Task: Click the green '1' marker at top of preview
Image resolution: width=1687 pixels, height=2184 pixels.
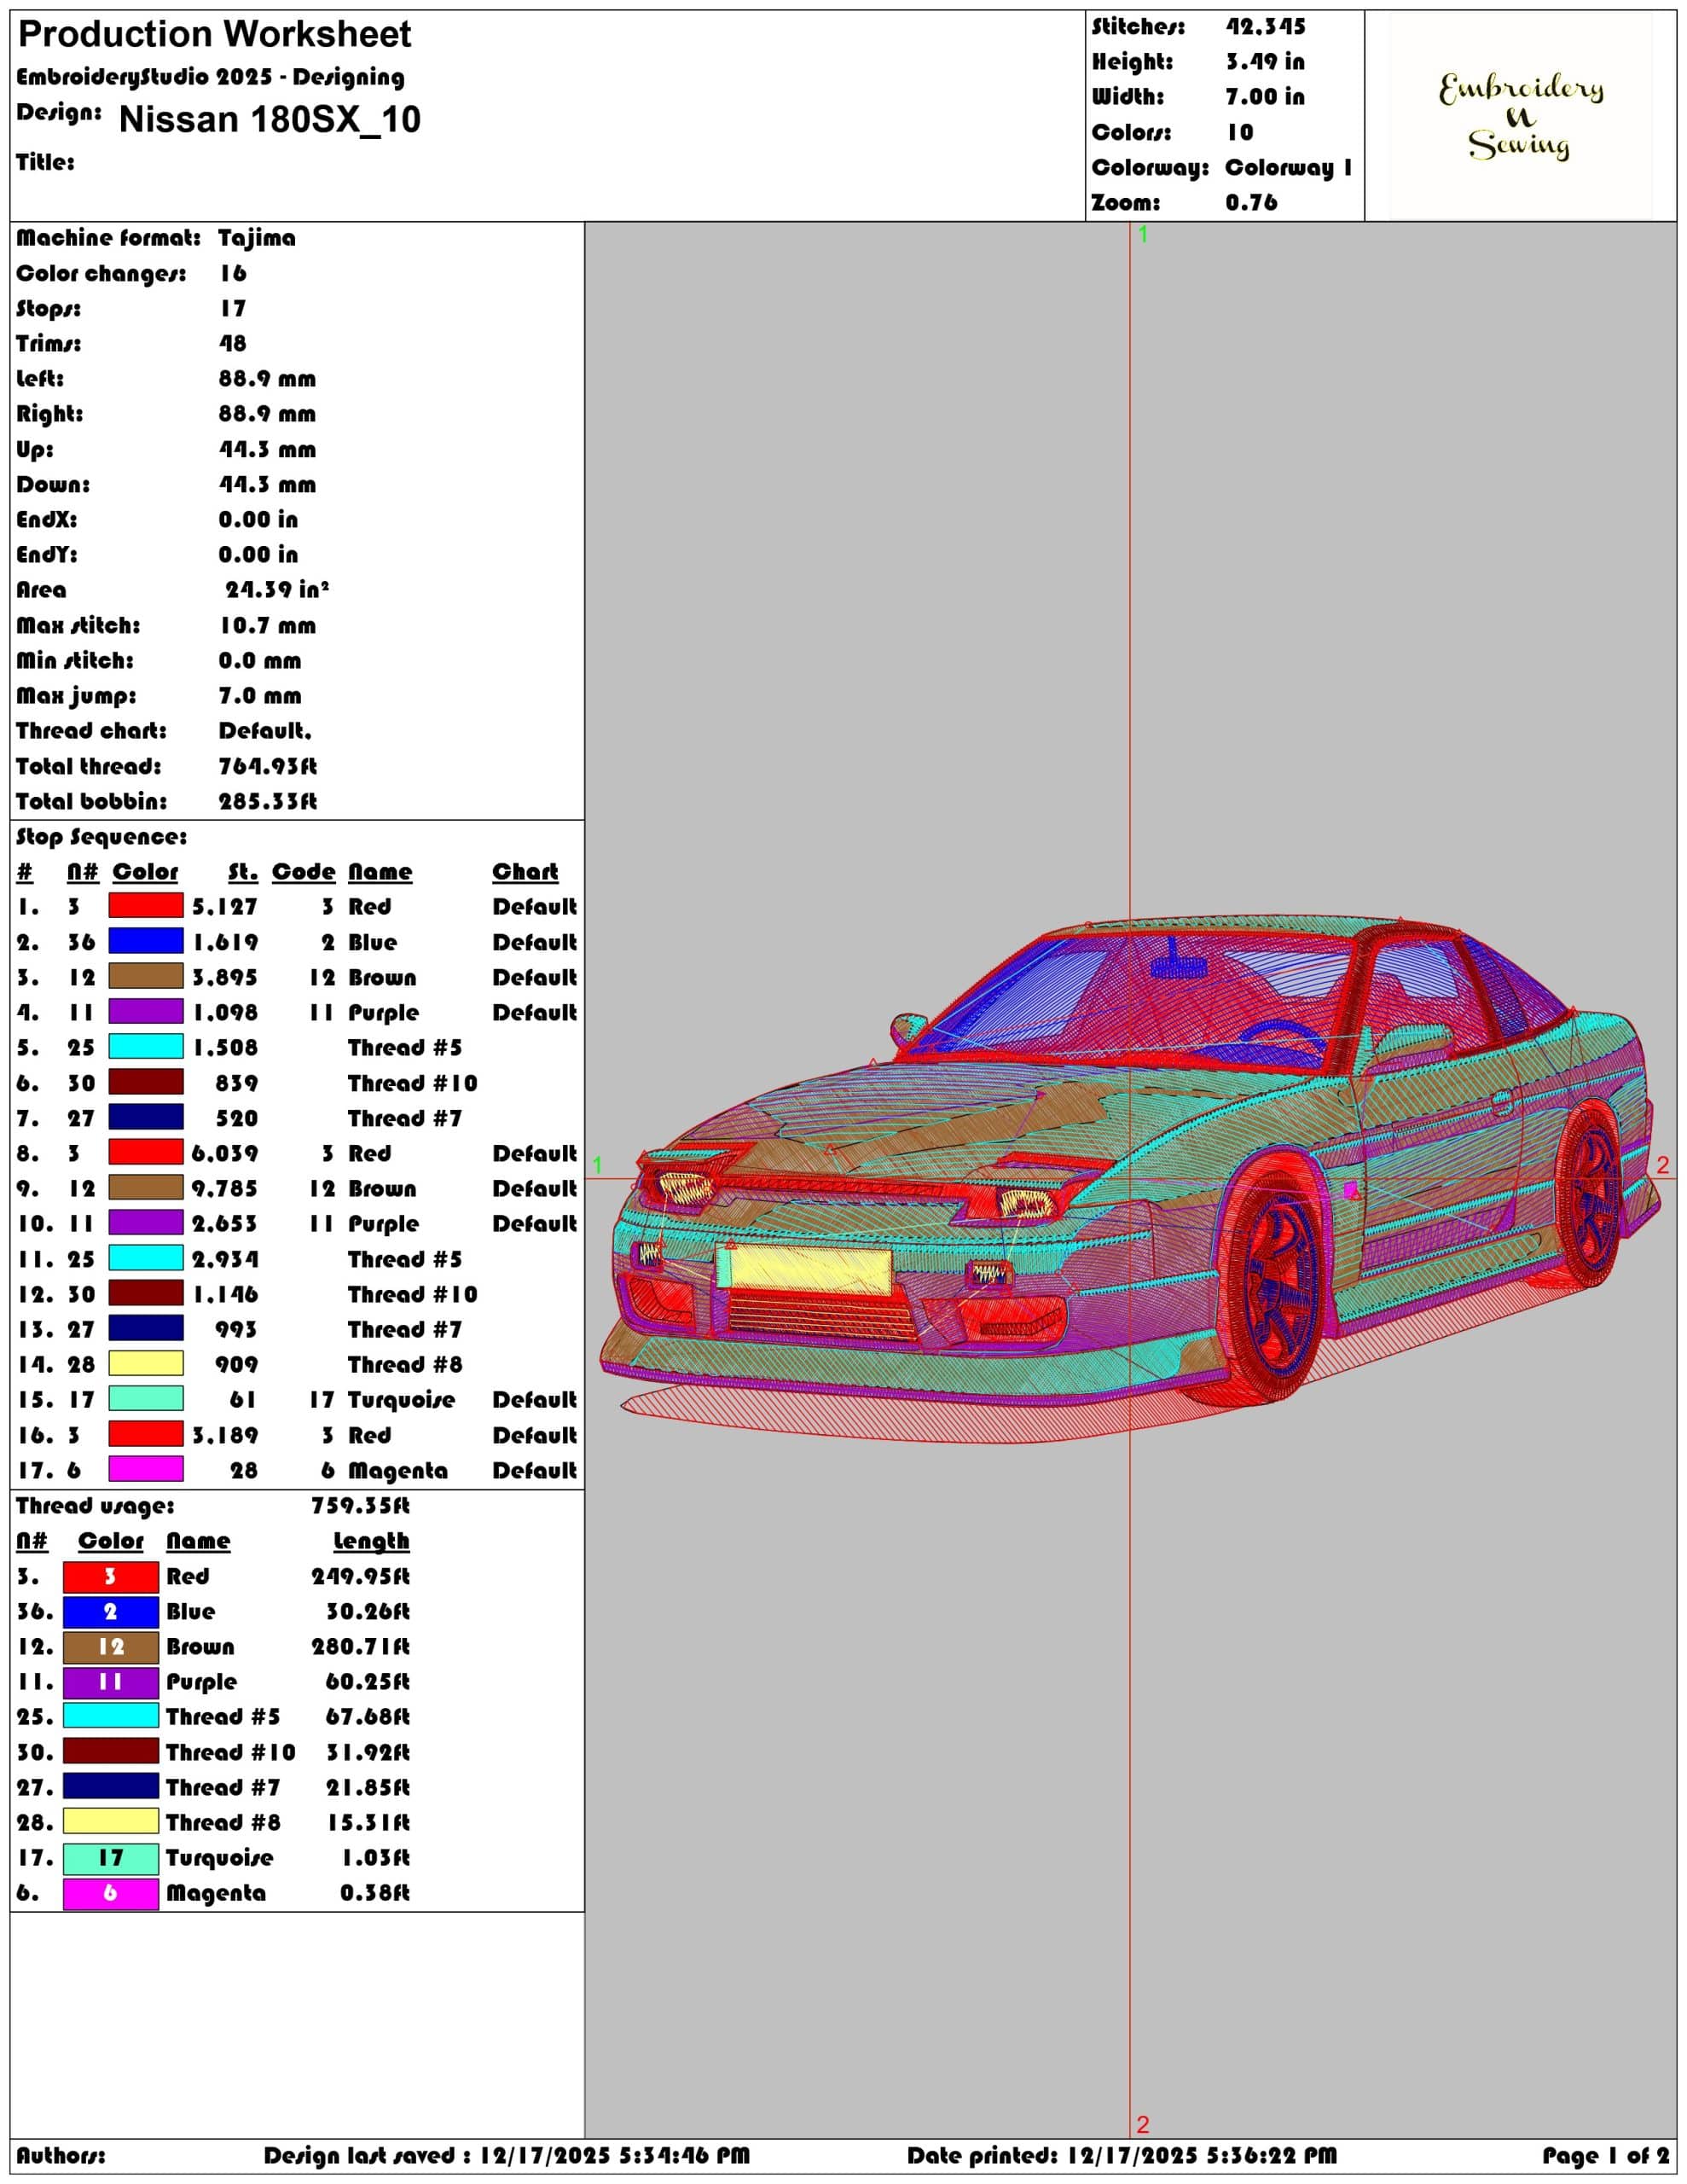Action: click(1143, 234)
